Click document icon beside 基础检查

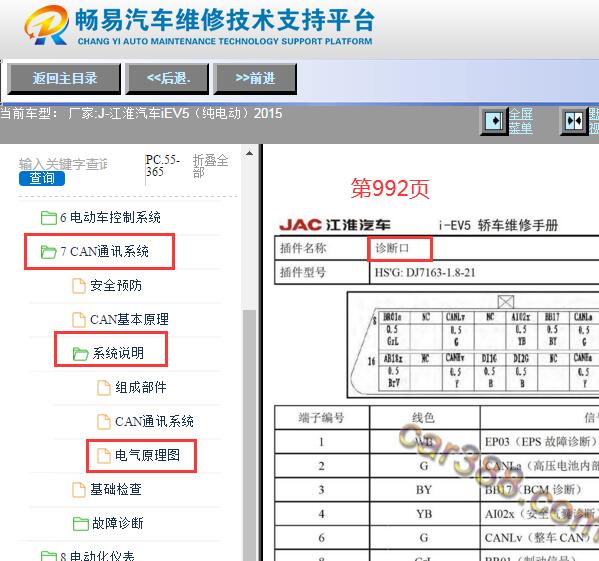tap(79, 490)
